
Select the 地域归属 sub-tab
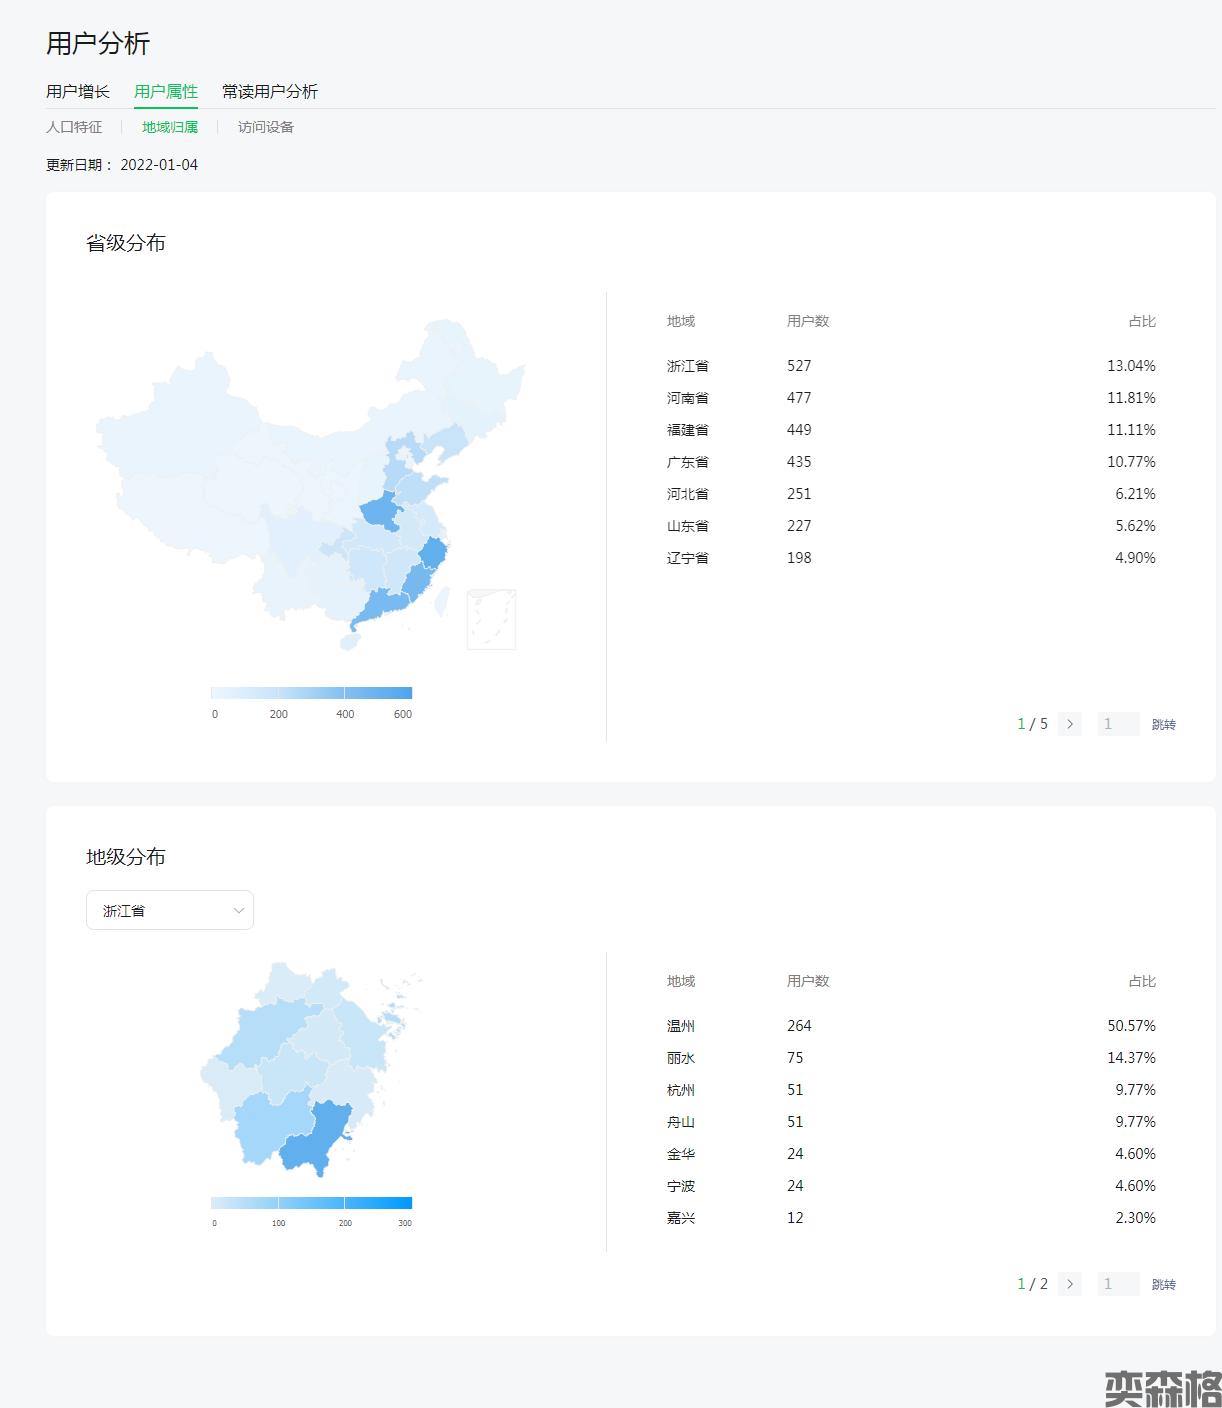pos(170,127)
